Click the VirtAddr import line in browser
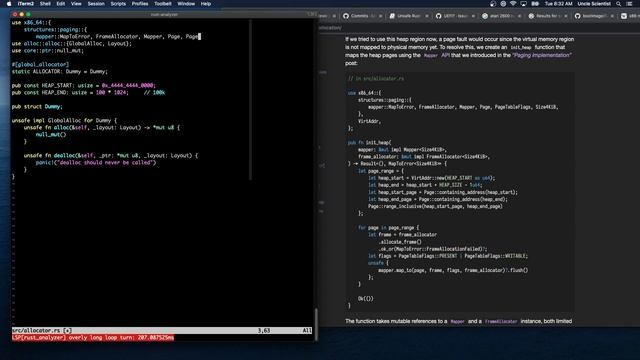Viewport: 640px width, 360px height. pos(369,121)
